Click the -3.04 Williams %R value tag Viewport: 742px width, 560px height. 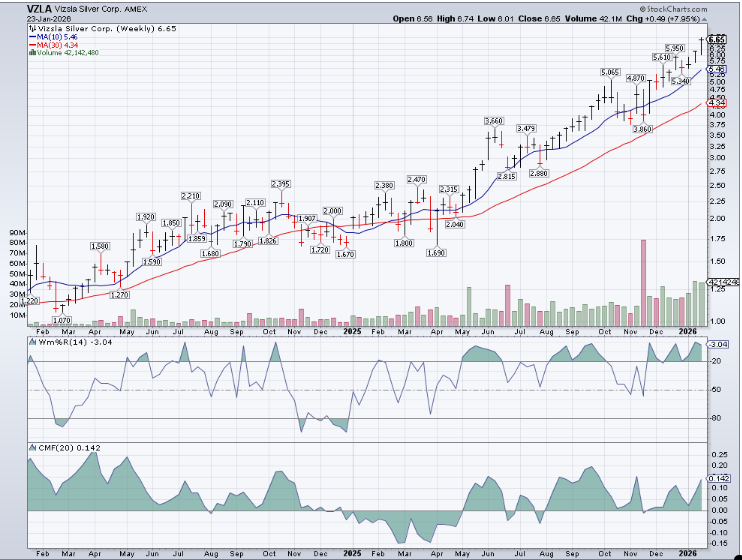[x=716, y=344]
